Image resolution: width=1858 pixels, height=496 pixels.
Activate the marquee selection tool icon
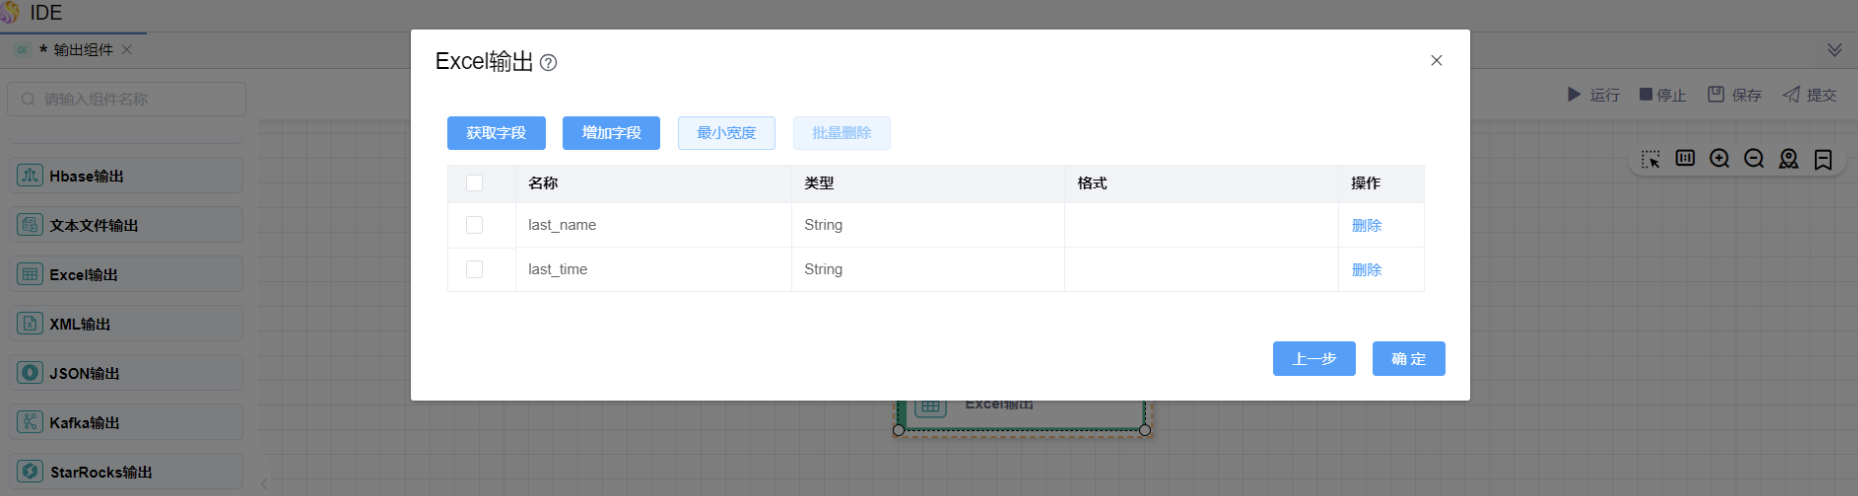(x=1650, y=159)
